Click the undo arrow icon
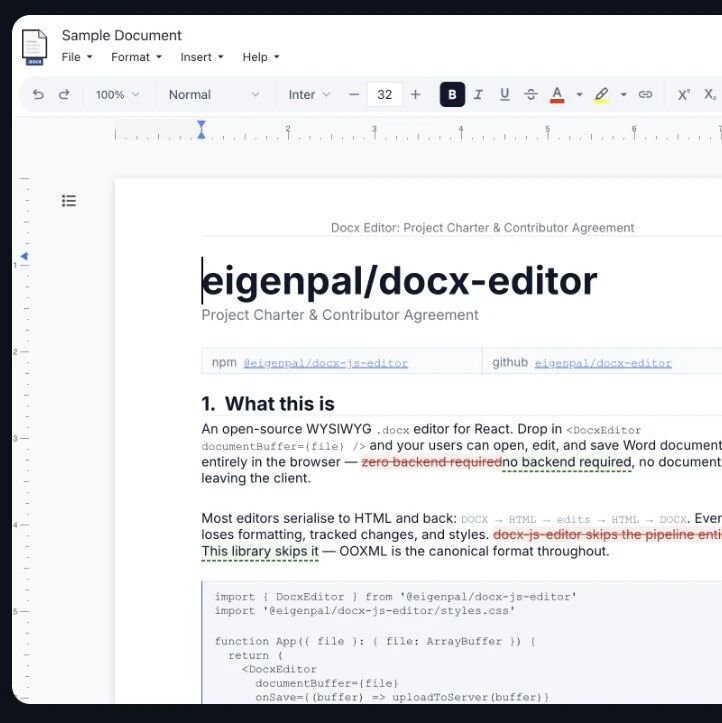 coord(38,95)
